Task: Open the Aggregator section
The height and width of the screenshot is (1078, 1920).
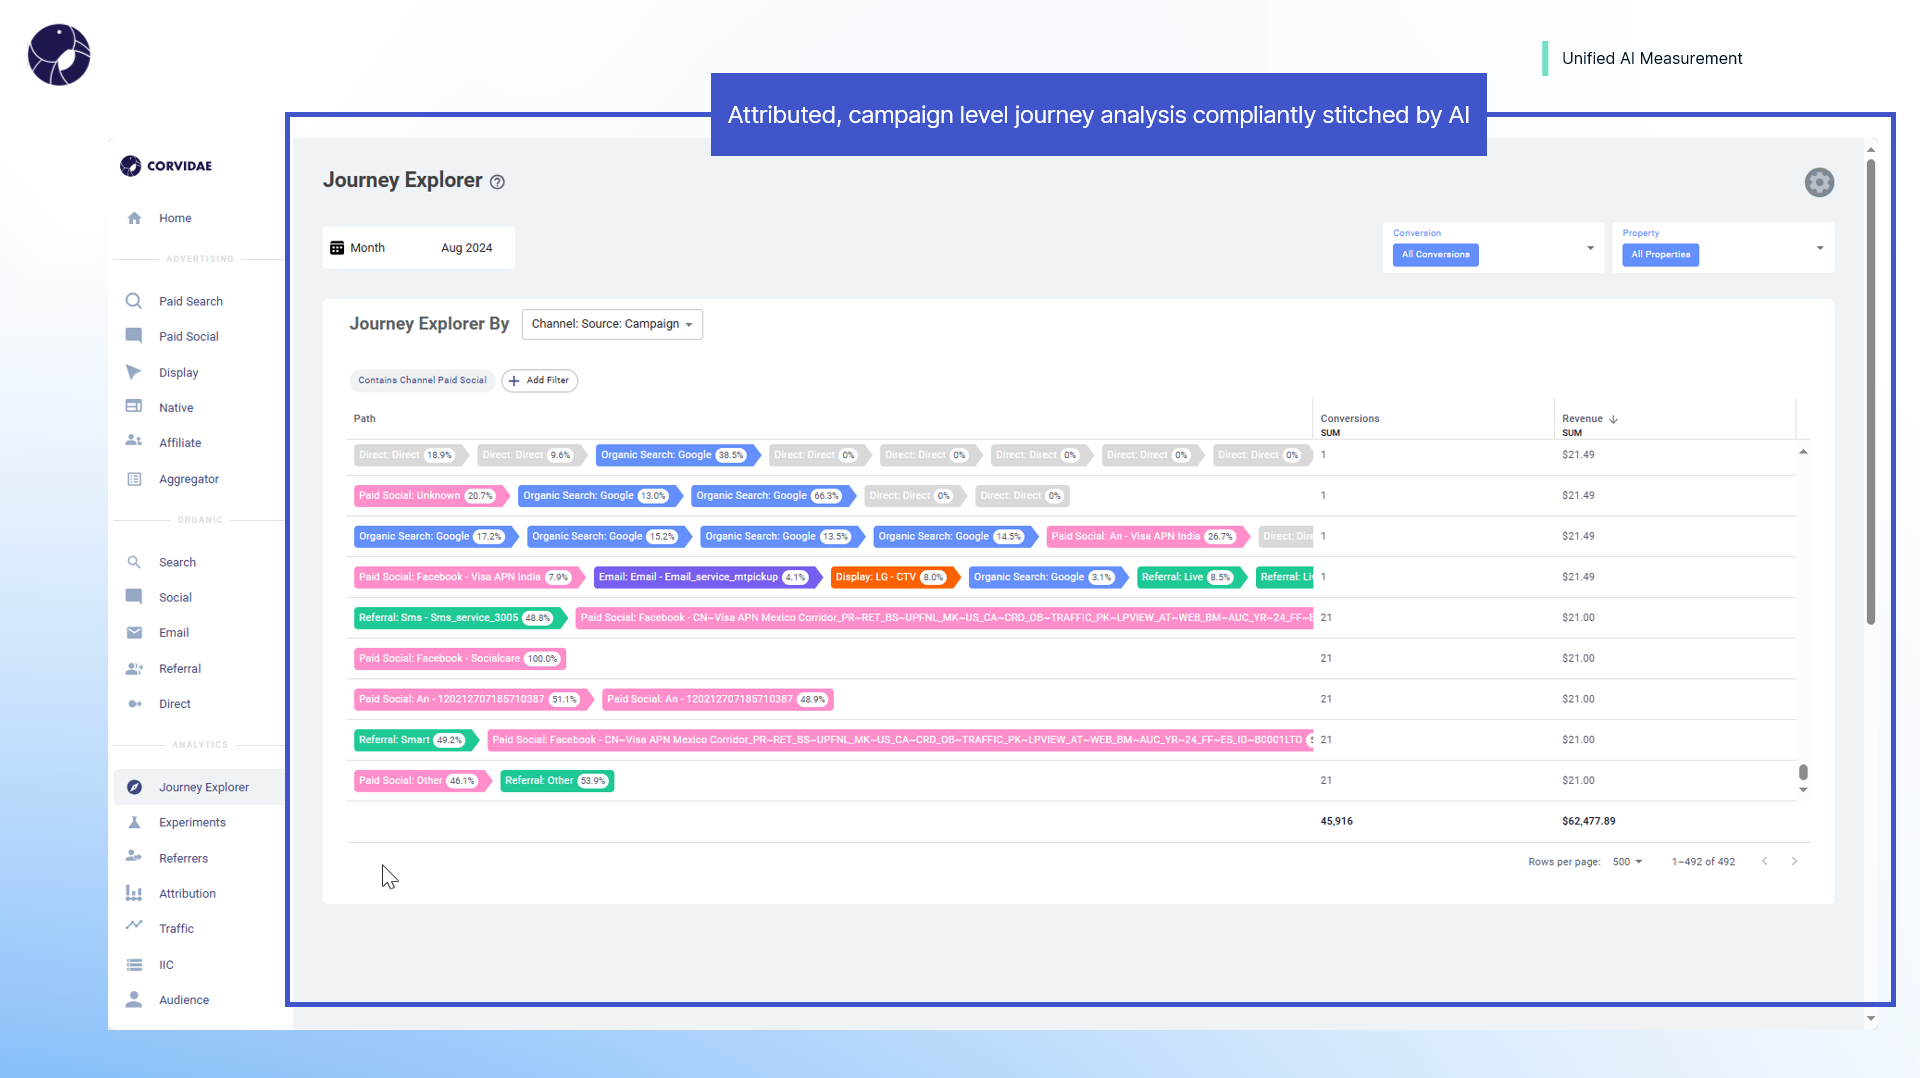Action: pyautogui.click(x=186, y=479)
